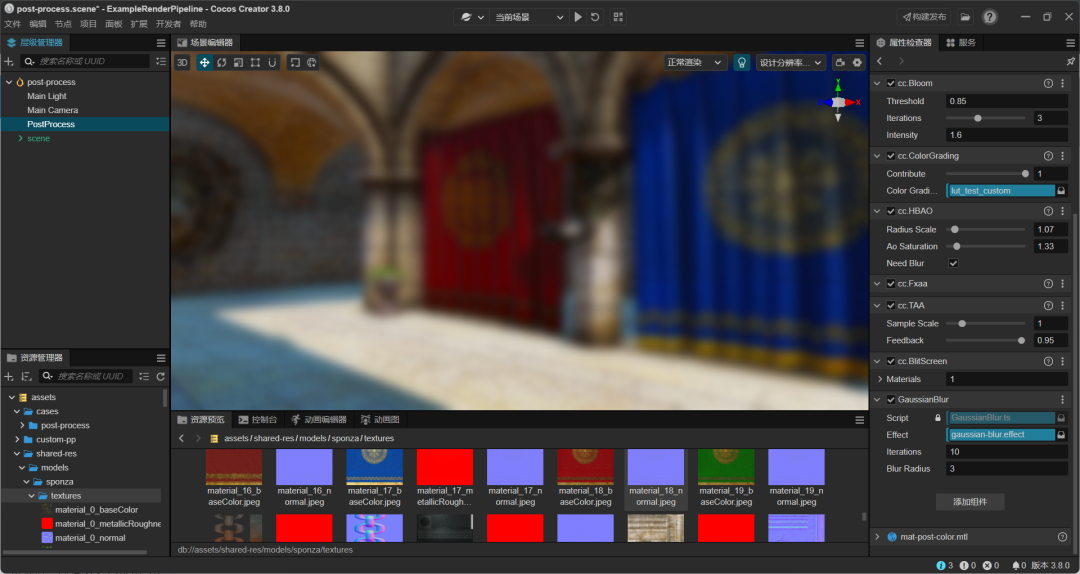Select the Main Camera node
1080x574 pixels.
tap(52, 110)
